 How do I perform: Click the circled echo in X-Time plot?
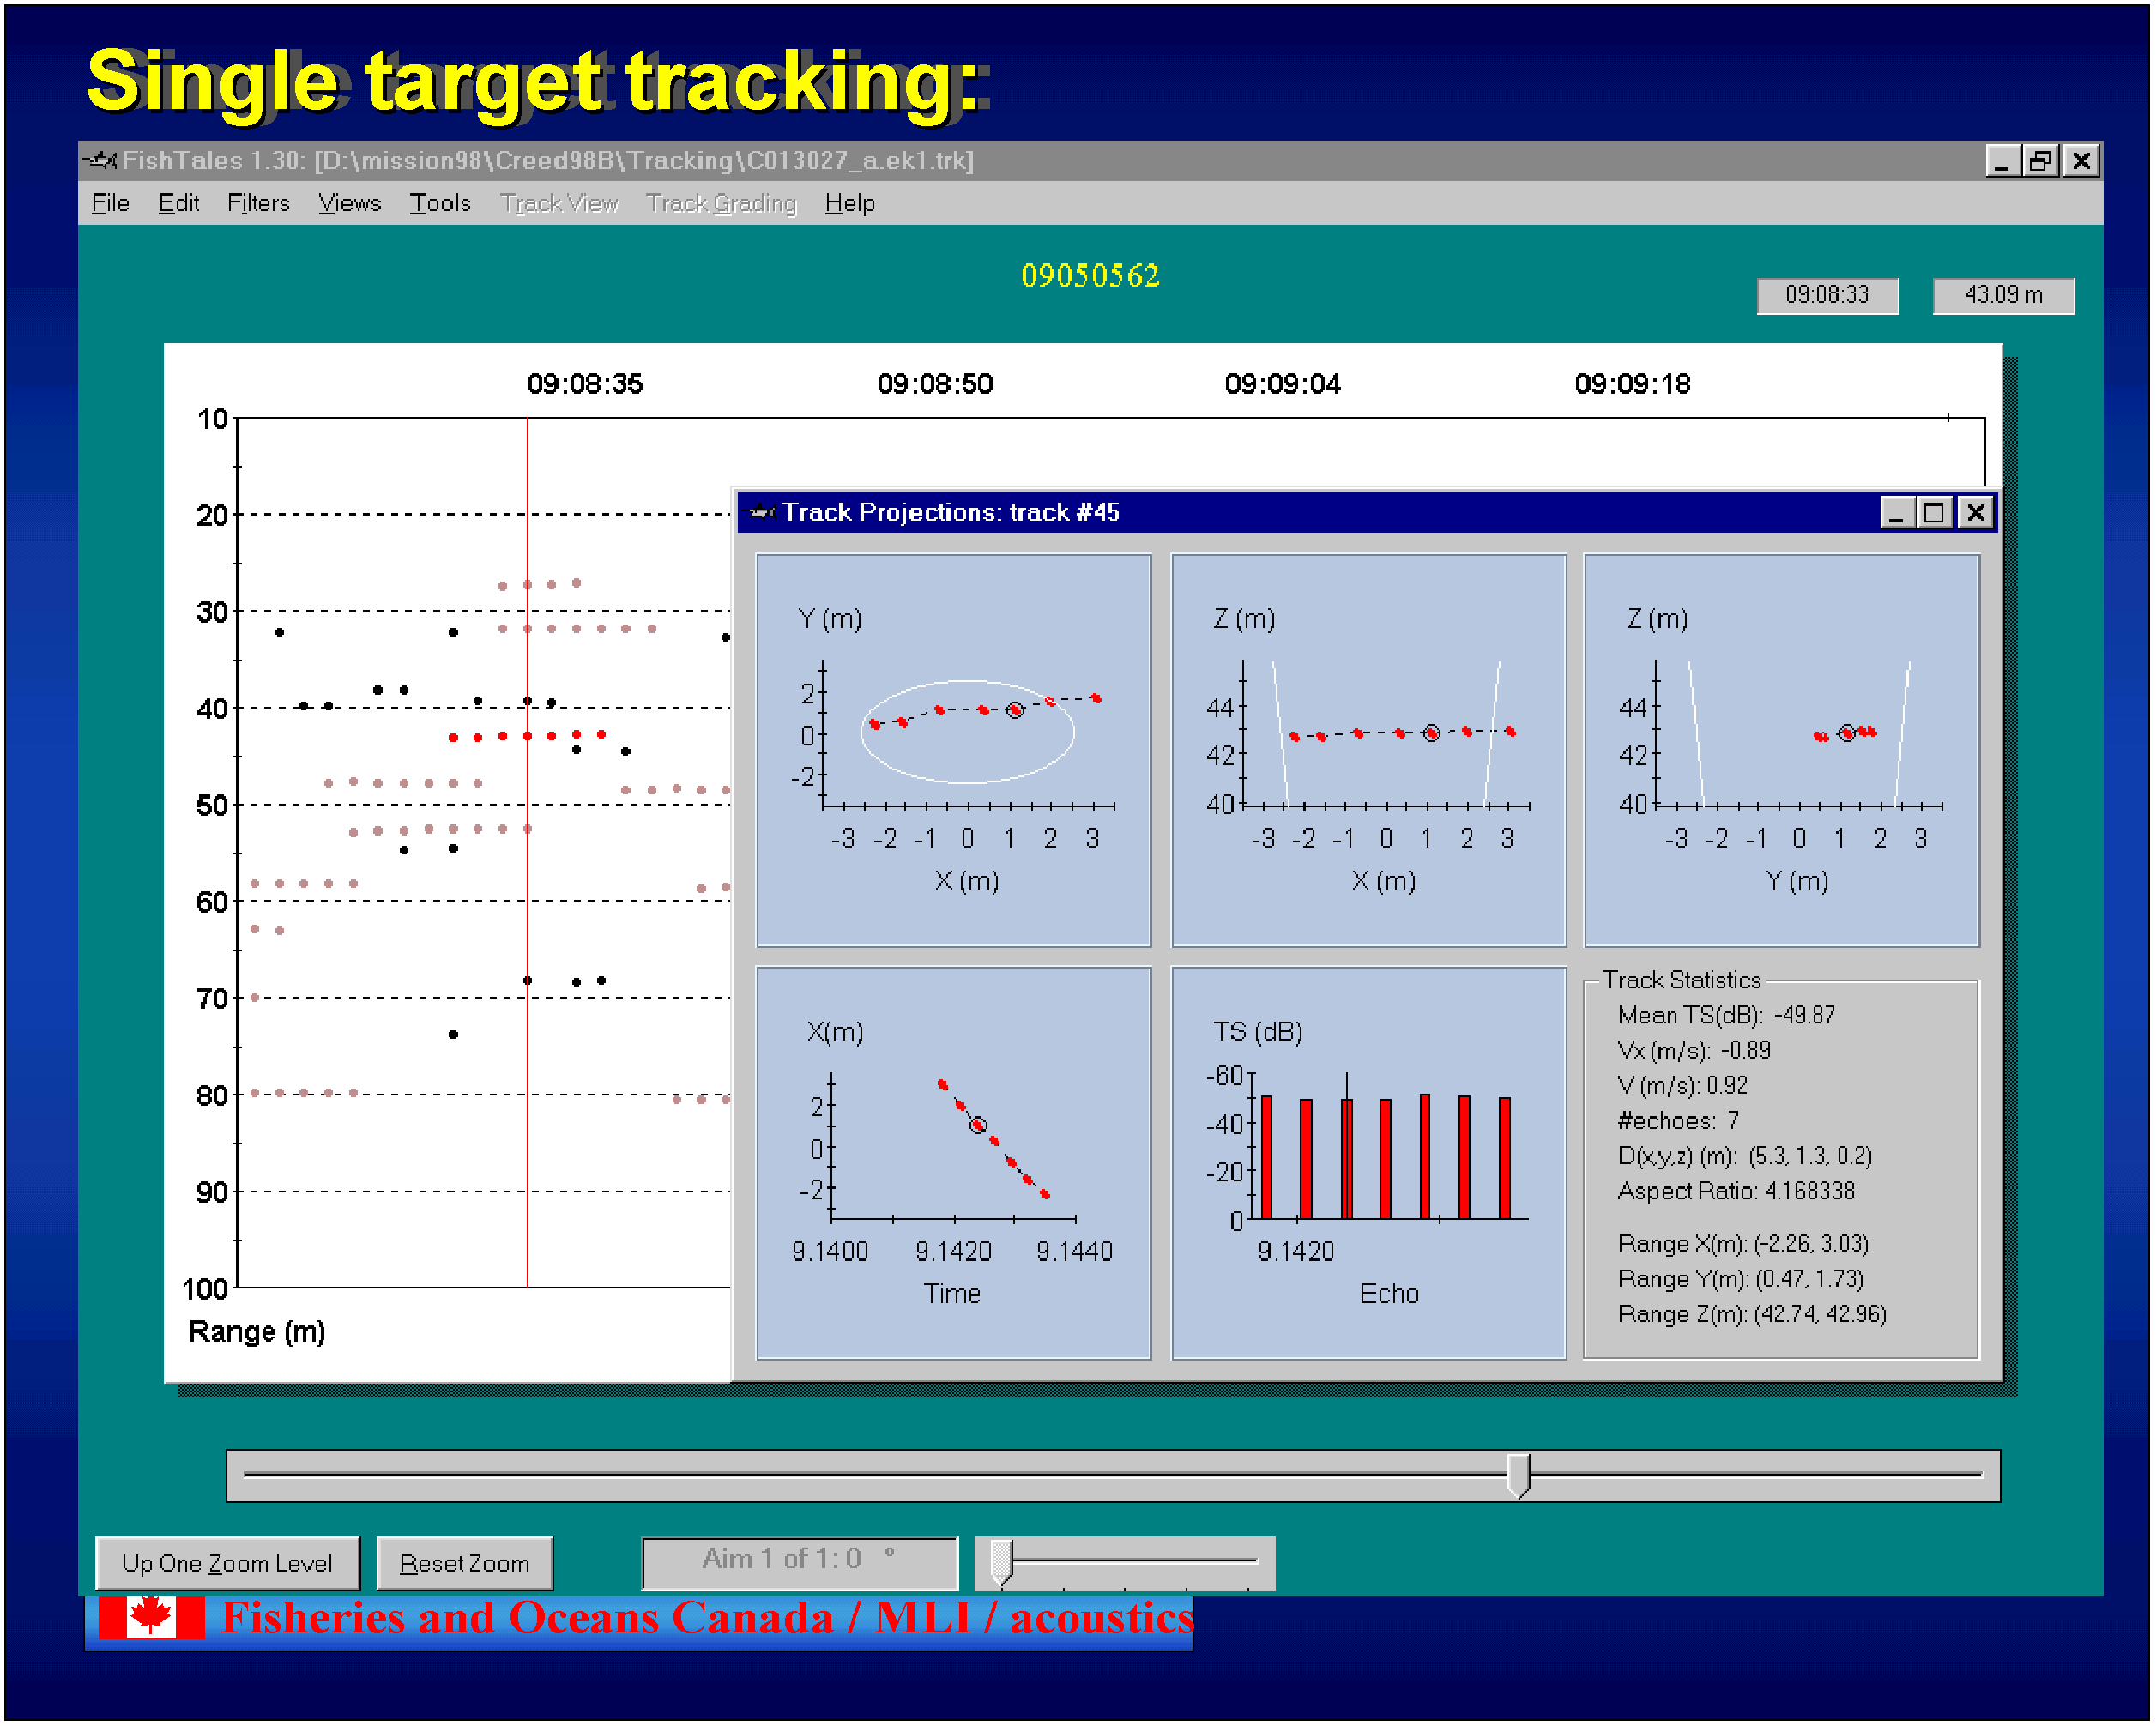tap(978, 1126)
